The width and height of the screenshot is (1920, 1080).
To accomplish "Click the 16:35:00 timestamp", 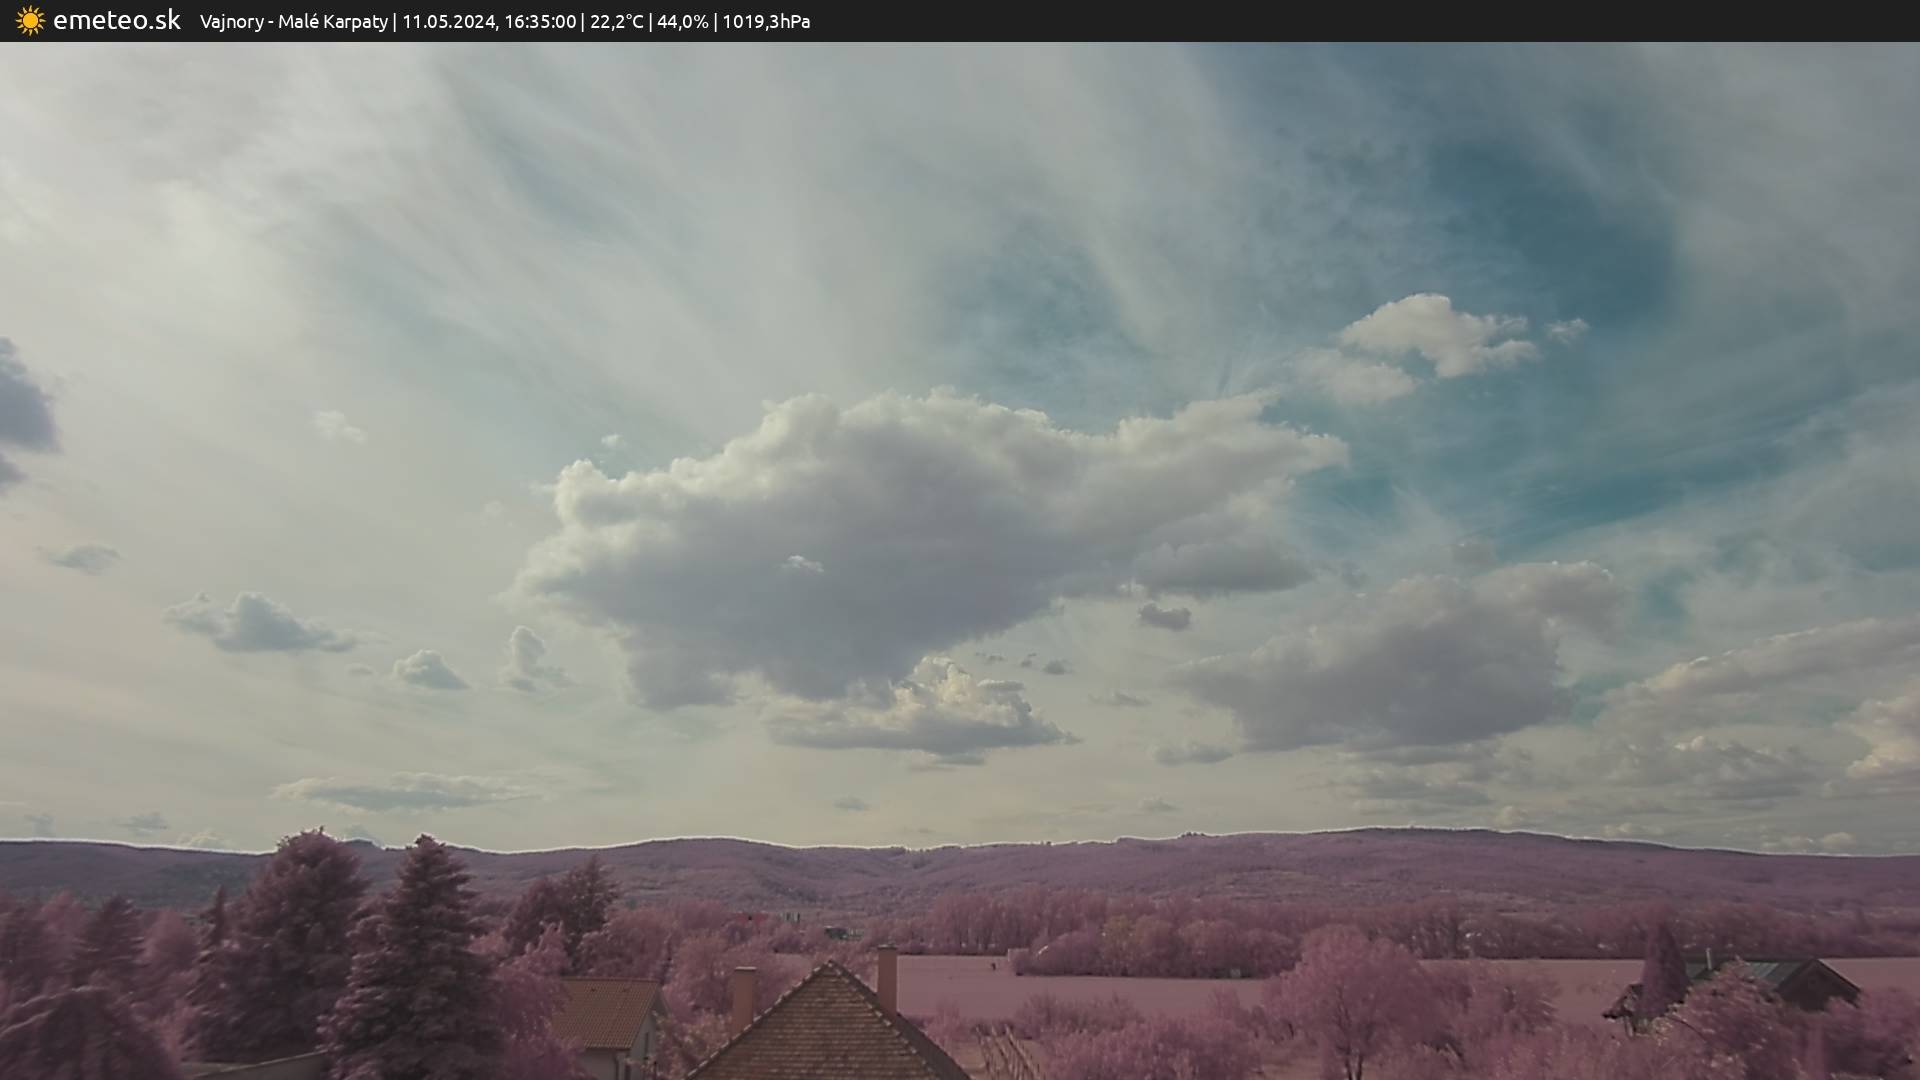I will tap(540, 22).
